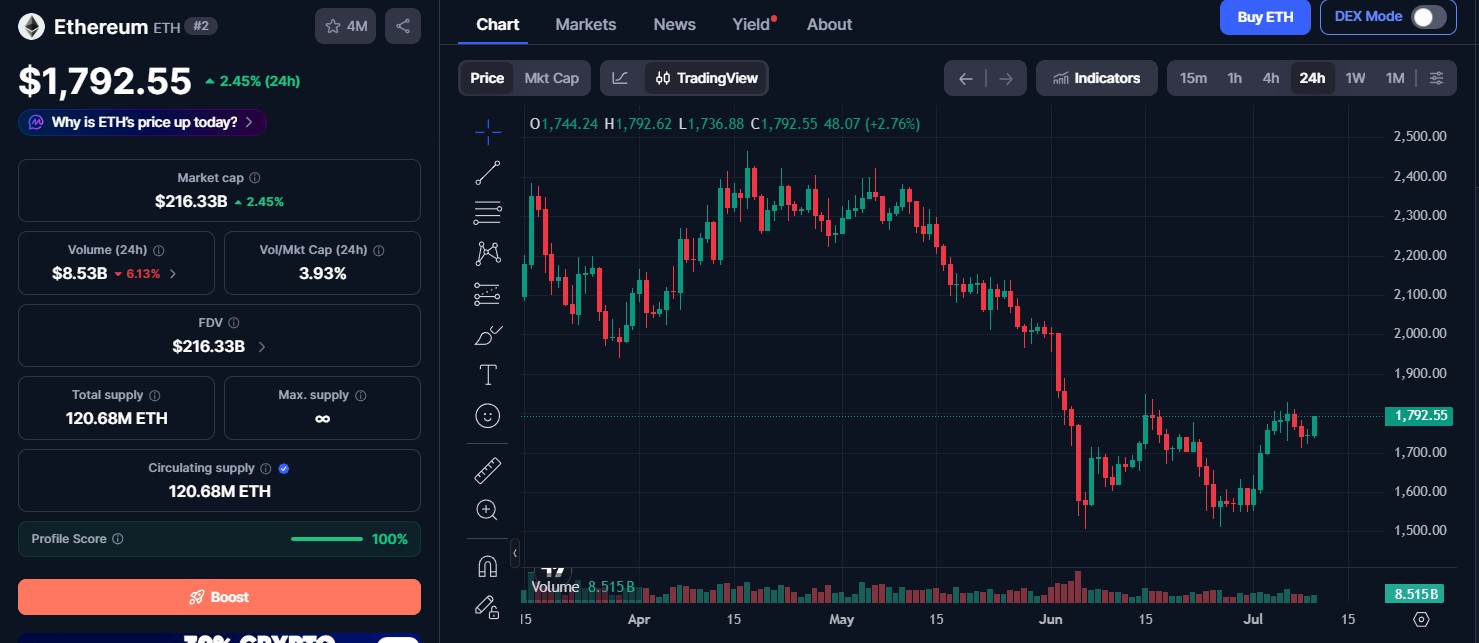Click the 1,792.55 price label on axis
The image size is (1479, 643).
point(1419,416)
